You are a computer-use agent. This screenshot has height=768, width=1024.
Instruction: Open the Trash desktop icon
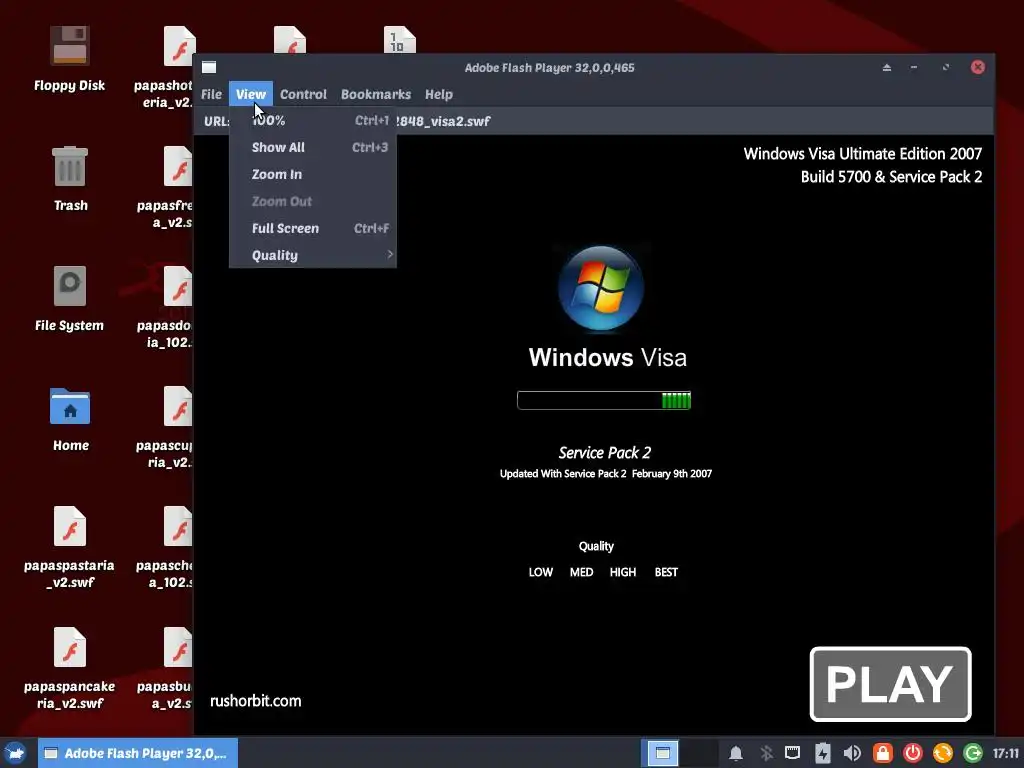pos(69,166)
